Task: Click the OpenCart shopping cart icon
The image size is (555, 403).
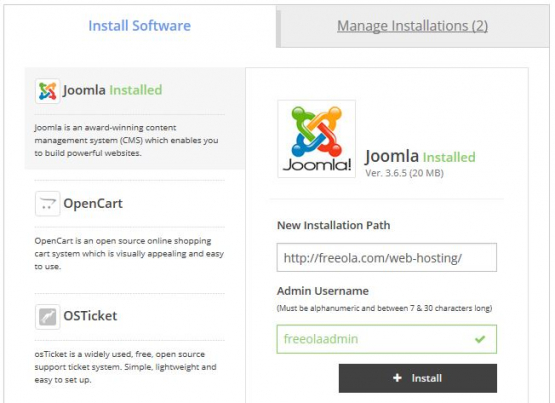Action: 47,204
